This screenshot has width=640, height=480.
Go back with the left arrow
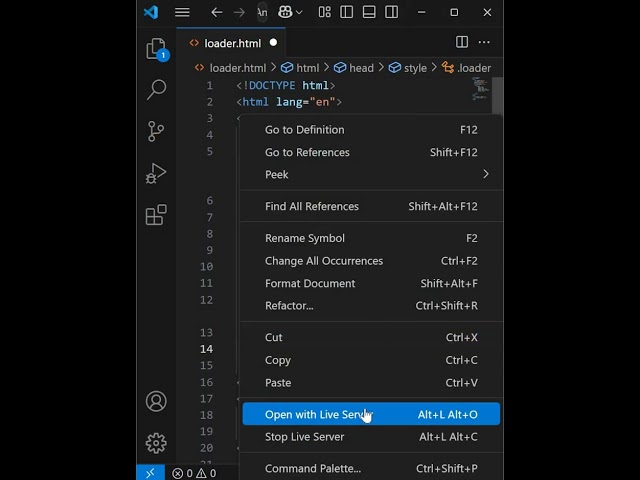click(x=216, y=13)
